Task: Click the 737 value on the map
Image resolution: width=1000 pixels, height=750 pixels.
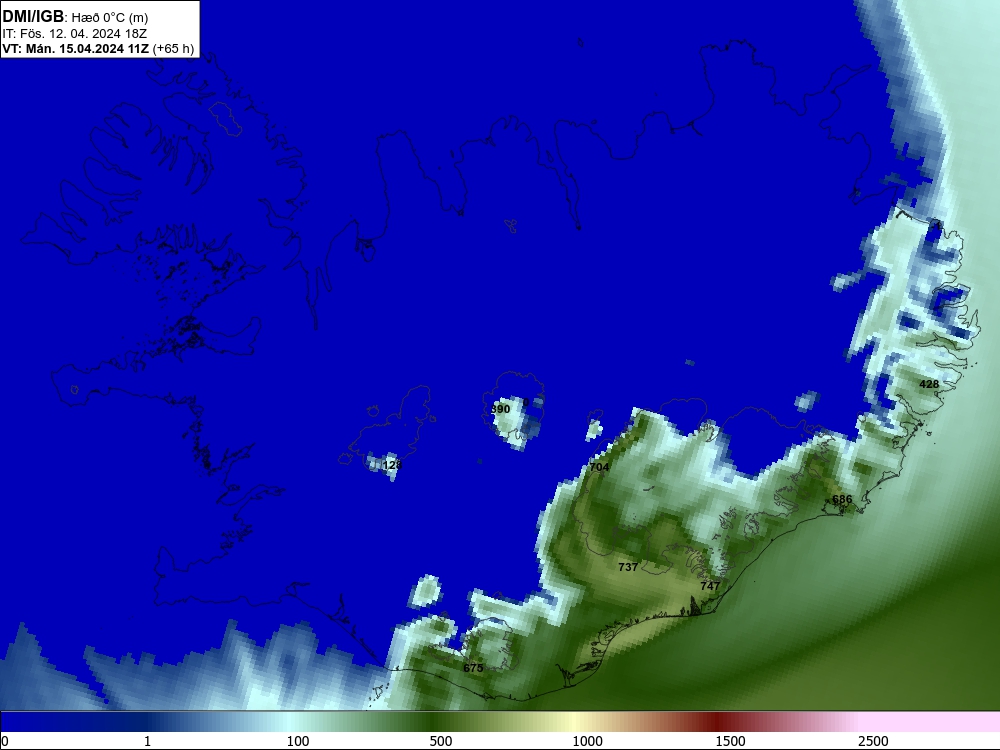Action: pyautogui.click(x=628, y=567)
